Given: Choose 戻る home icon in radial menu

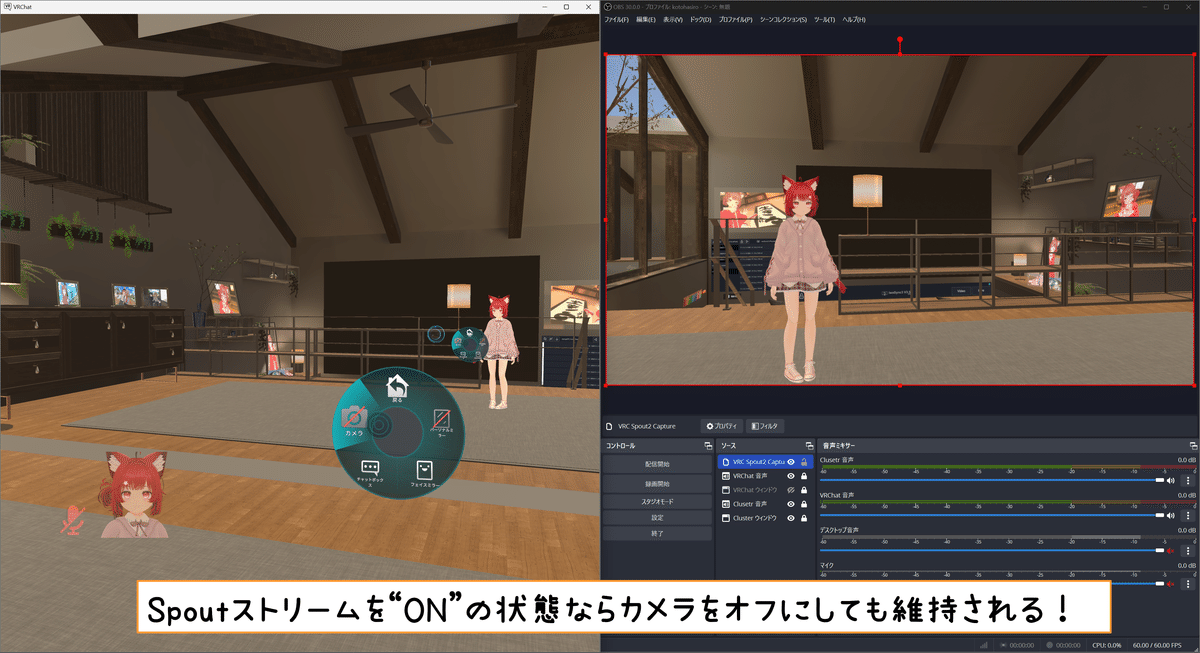Looking at the screenshot, I should [398, 388].
